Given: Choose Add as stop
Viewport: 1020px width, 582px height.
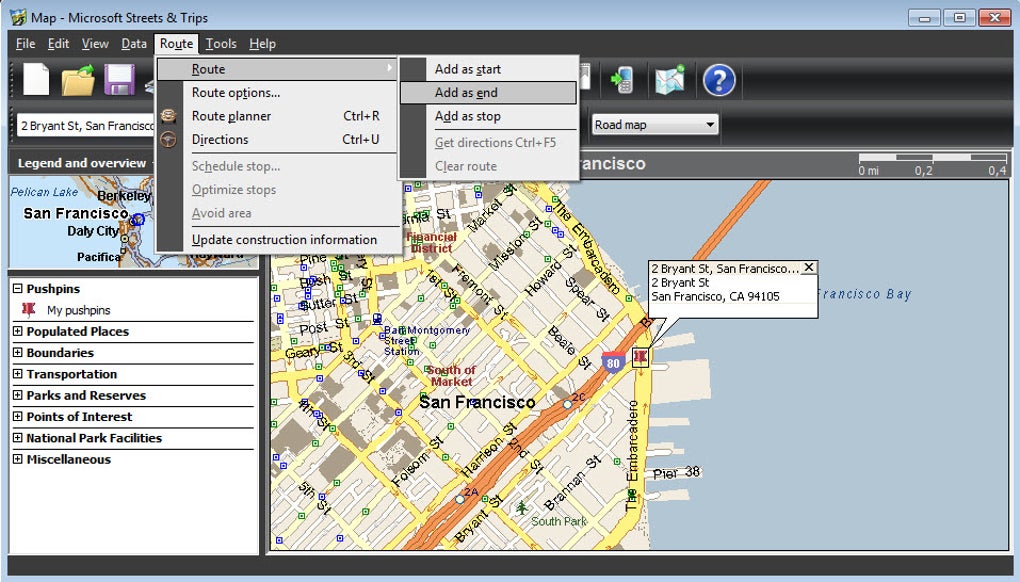Looking at the screenshot, I should 488,116.
